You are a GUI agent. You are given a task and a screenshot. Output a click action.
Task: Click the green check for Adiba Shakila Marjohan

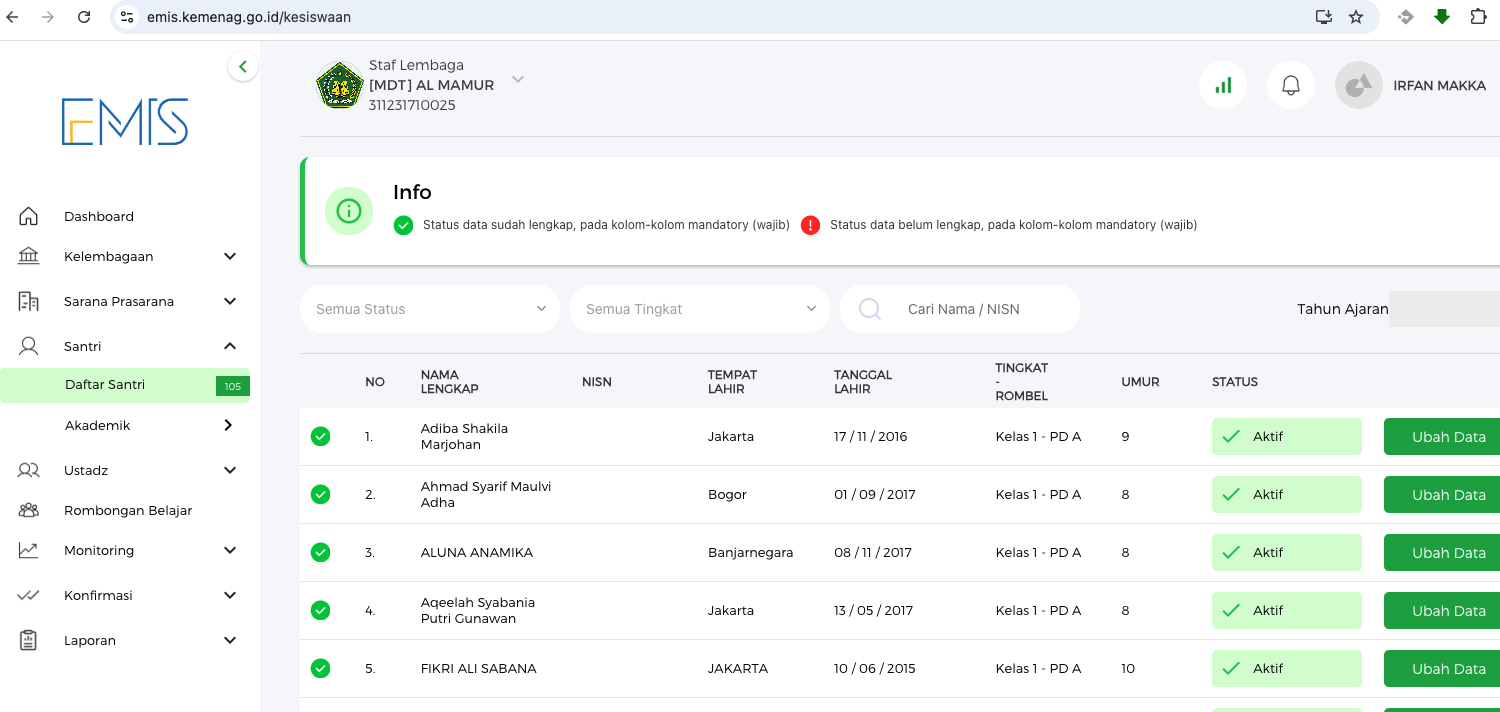(x=320, y=436)
